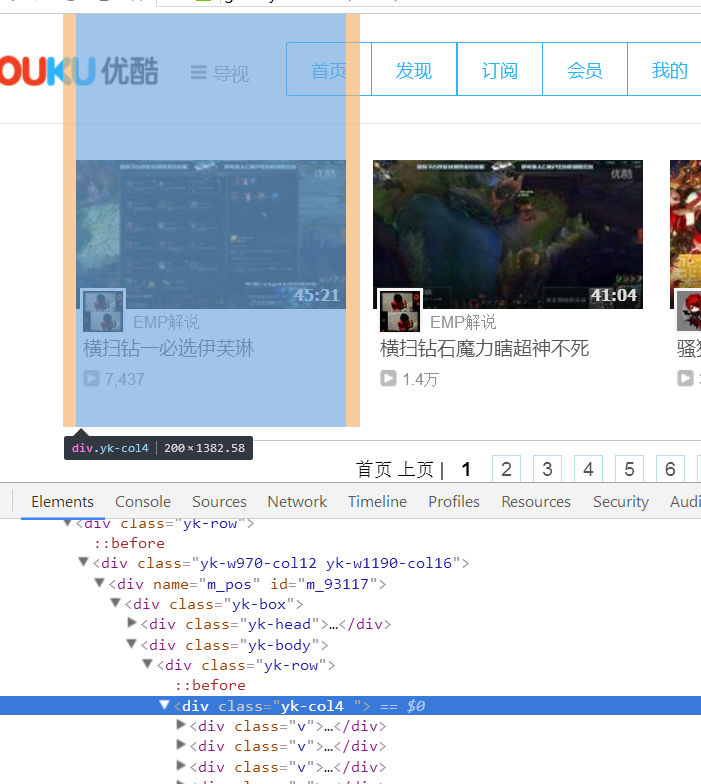Click the play count icon beside 1.4万
This screenshot has height=784, width=701.
[388, 378]
